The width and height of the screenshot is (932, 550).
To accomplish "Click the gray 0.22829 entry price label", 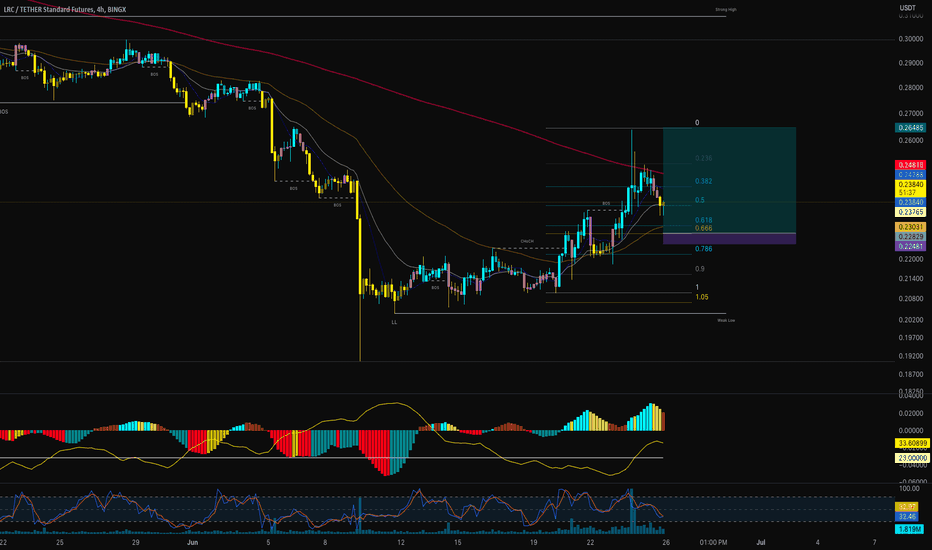I will (910, 237).
